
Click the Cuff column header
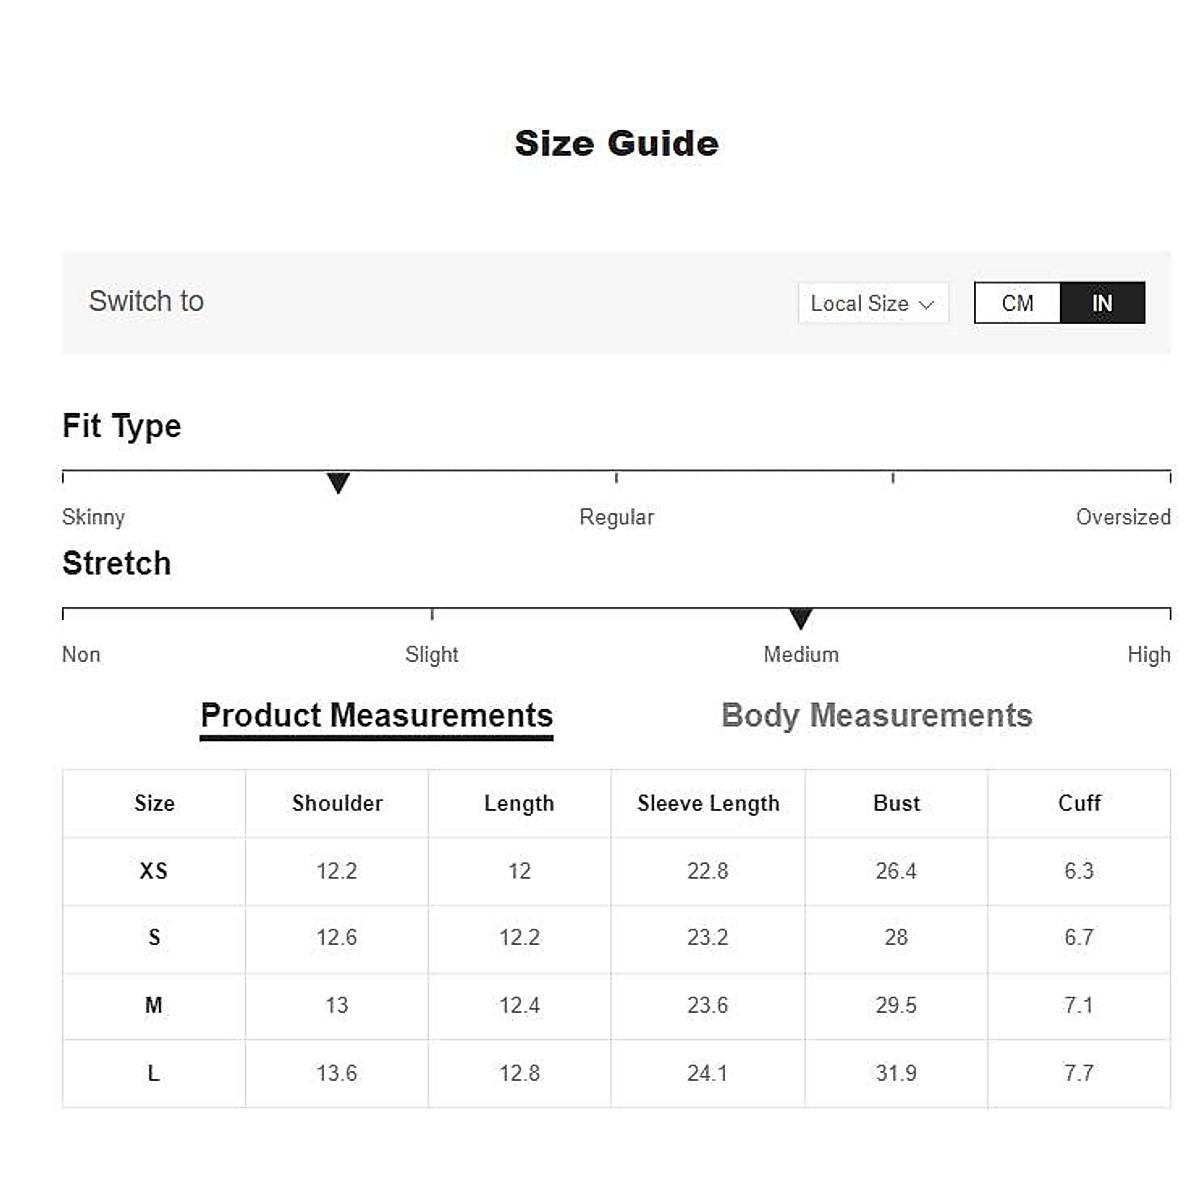coord(1079,803)
